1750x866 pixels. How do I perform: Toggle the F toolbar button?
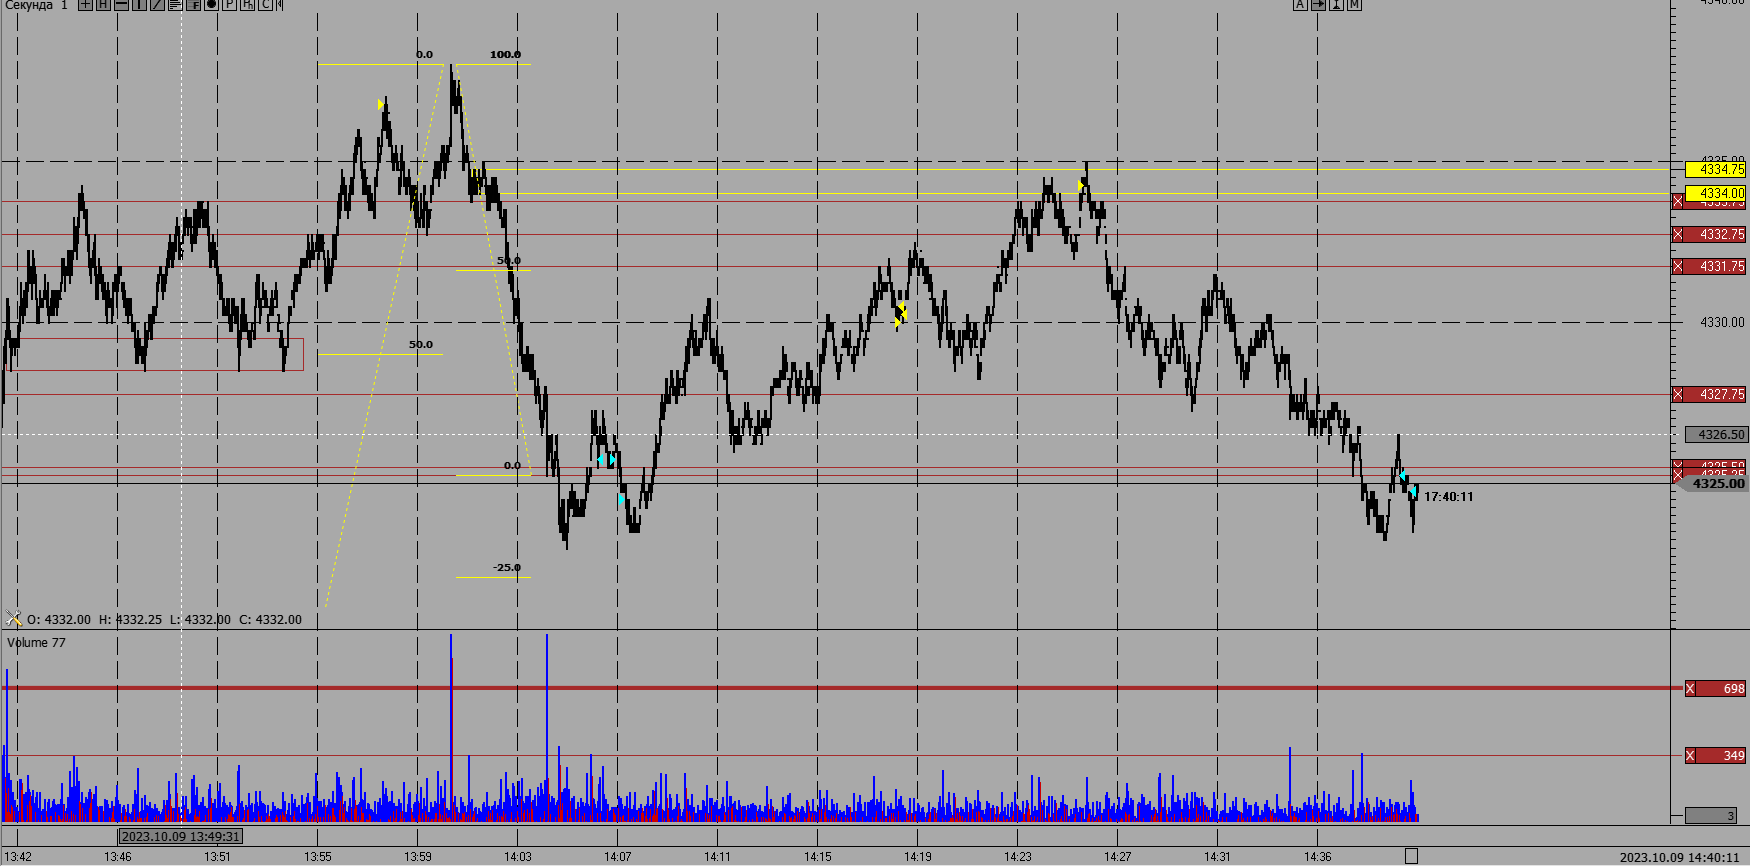click(x=194, y=5)
